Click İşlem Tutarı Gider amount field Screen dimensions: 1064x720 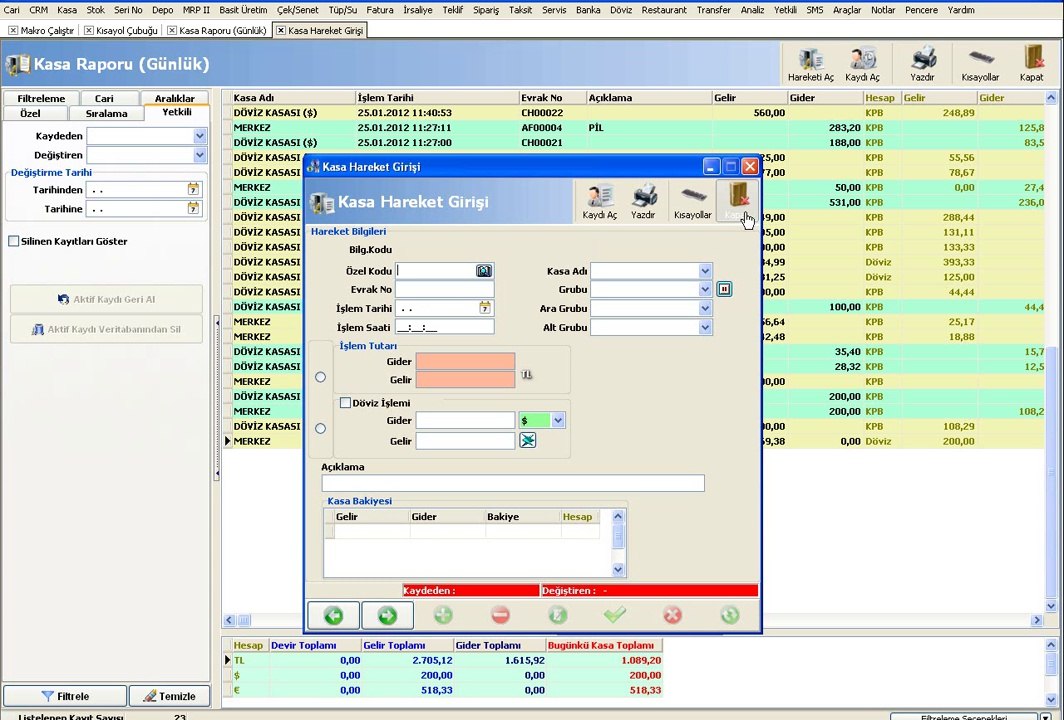465,362
